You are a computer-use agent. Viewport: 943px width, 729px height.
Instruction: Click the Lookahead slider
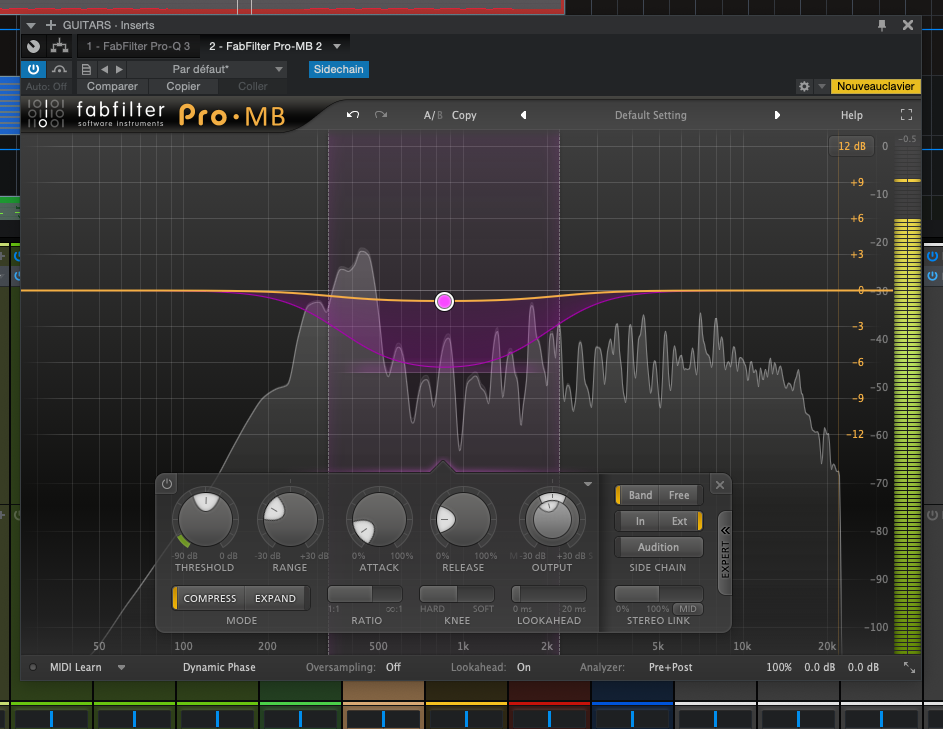click(x=548, y=594)
